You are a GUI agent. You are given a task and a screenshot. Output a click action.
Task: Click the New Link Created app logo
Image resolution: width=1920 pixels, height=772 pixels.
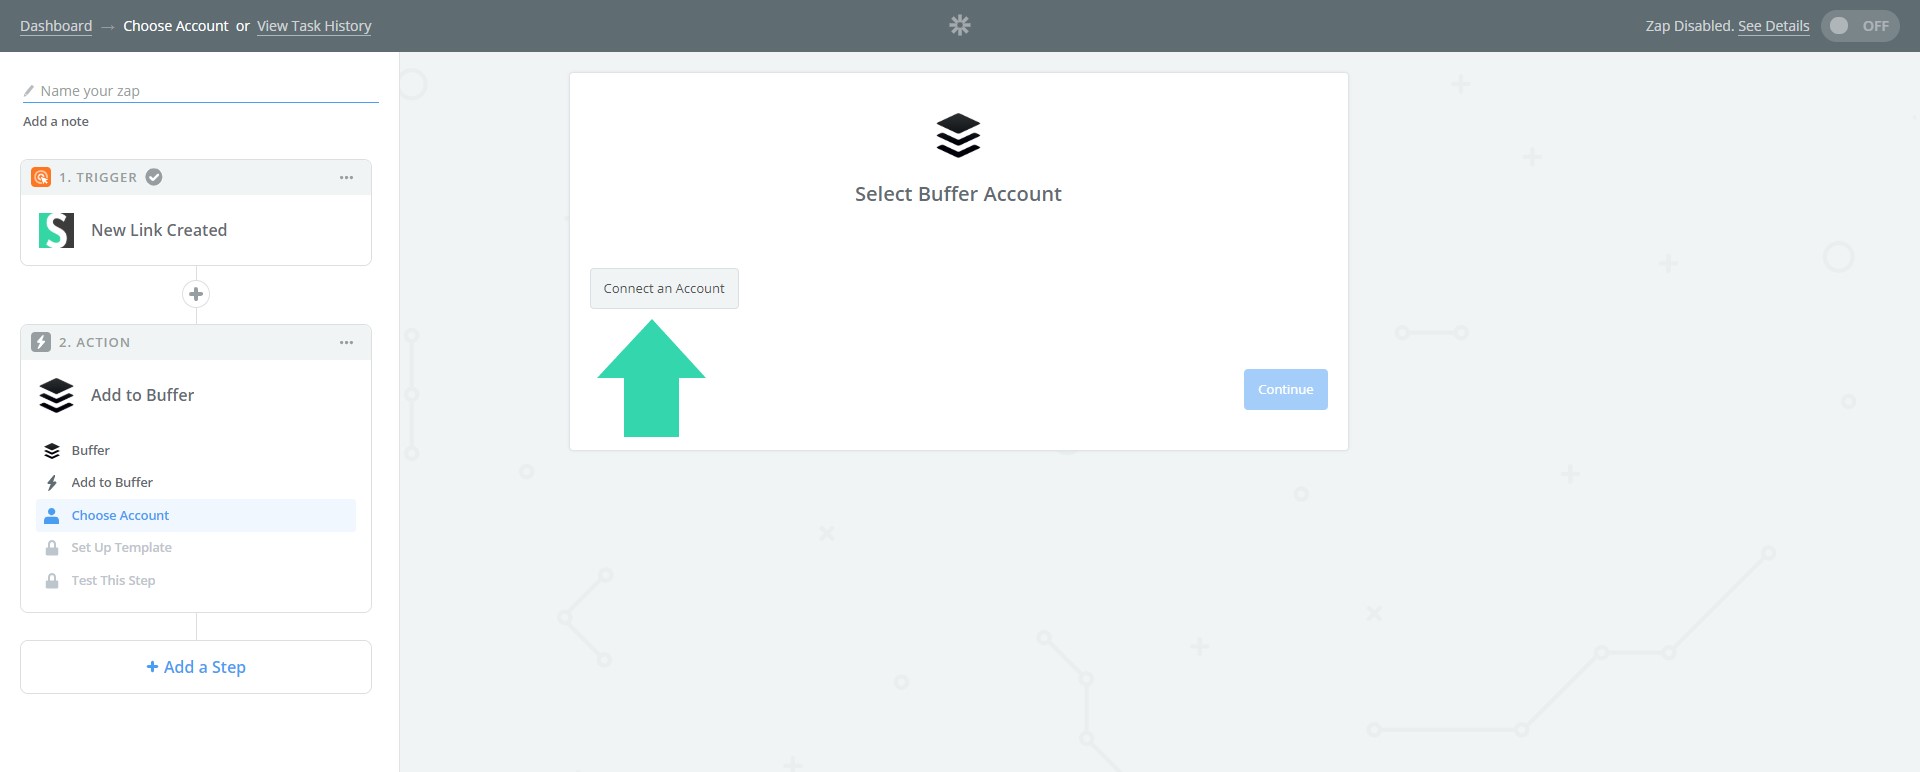tap(56, 230)
